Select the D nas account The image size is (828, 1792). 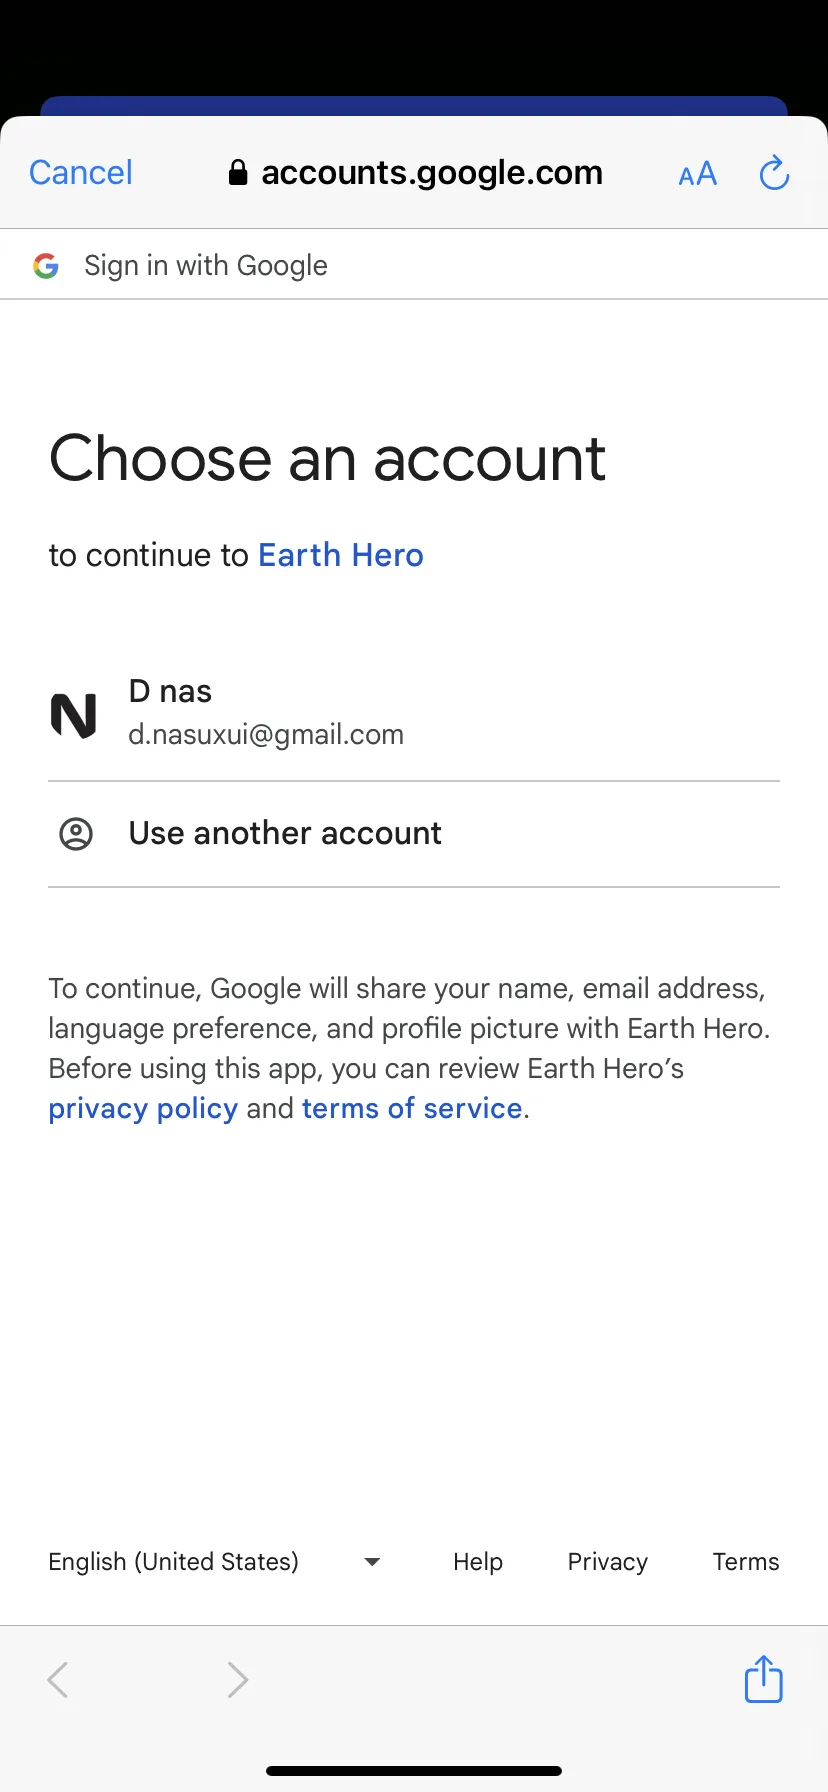point(414,714)
